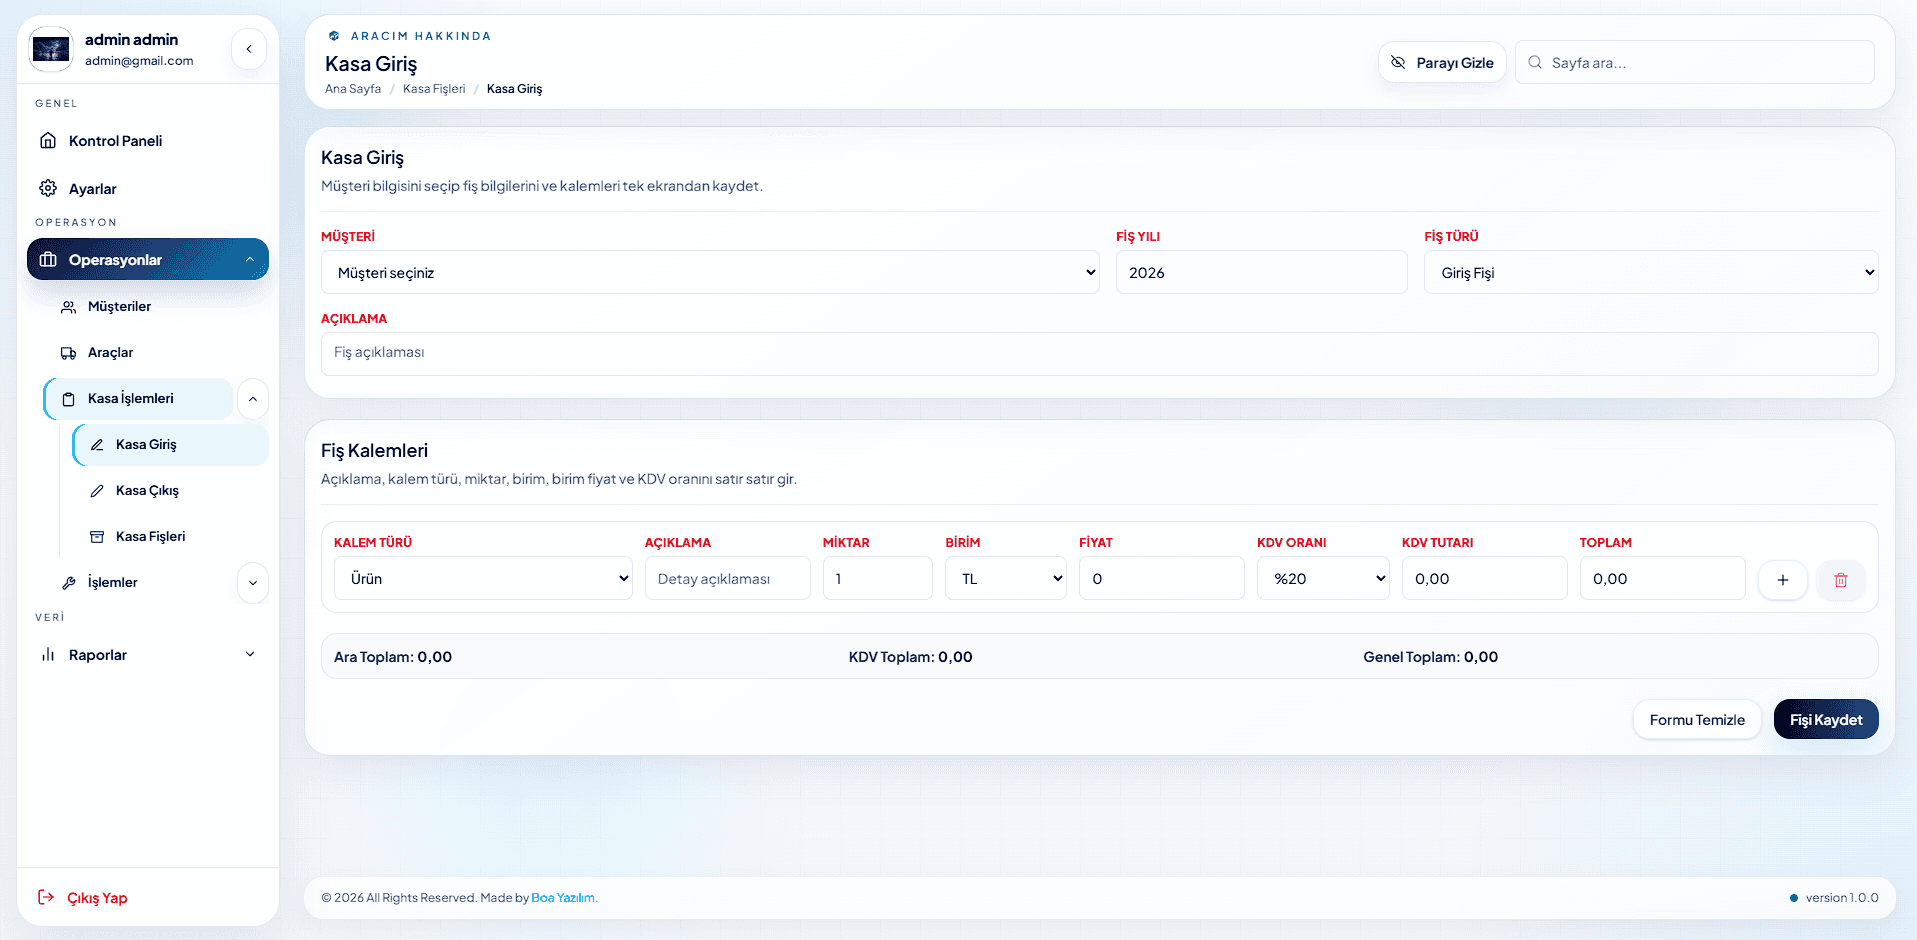Click the red trash icon in row
Screen dimensions: 1917x940
click(x=1840, y=580)
